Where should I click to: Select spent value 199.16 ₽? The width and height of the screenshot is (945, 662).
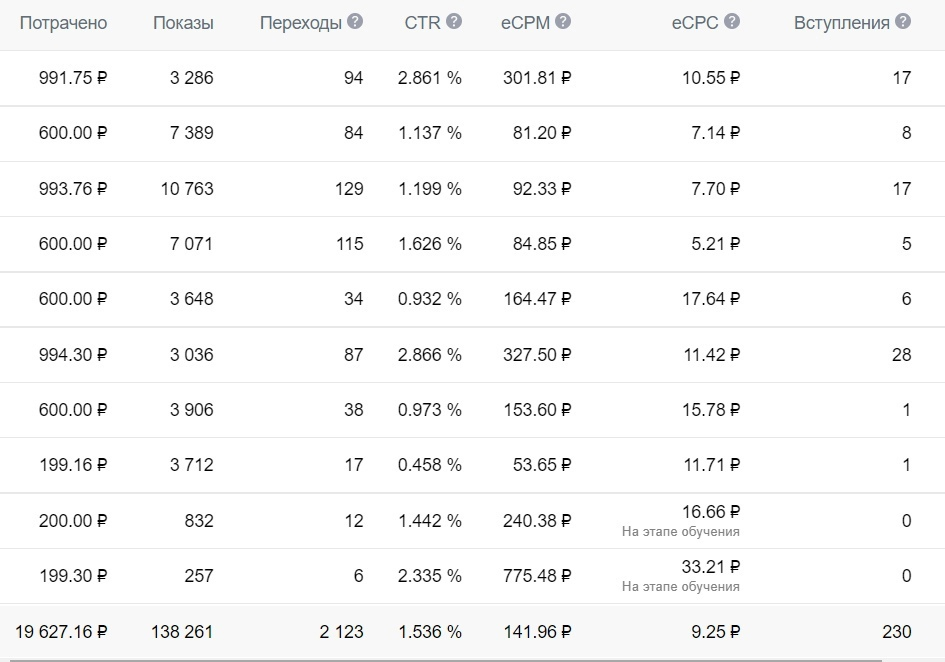click(x=73, y=465)
